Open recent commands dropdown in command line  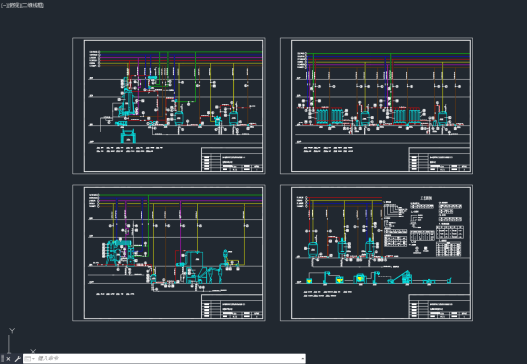pyautogui.click(x=29, y=359)
